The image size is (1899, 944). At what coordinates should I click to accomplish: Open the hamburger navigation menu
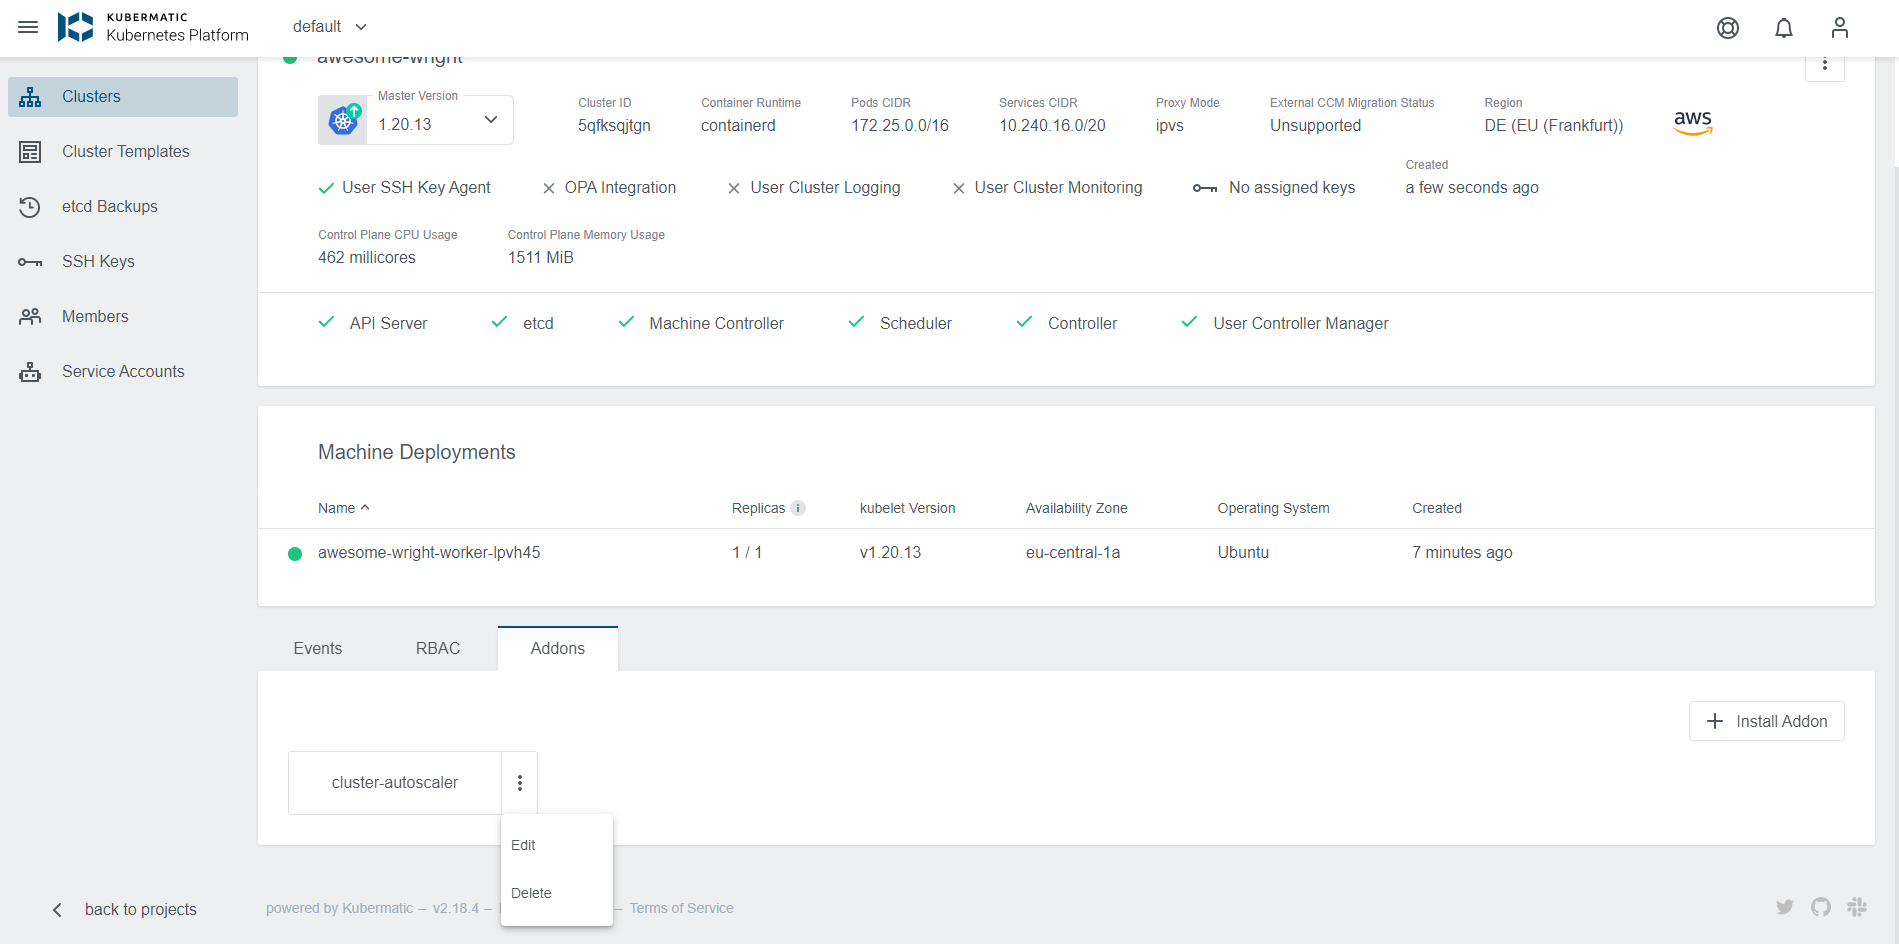28,27
